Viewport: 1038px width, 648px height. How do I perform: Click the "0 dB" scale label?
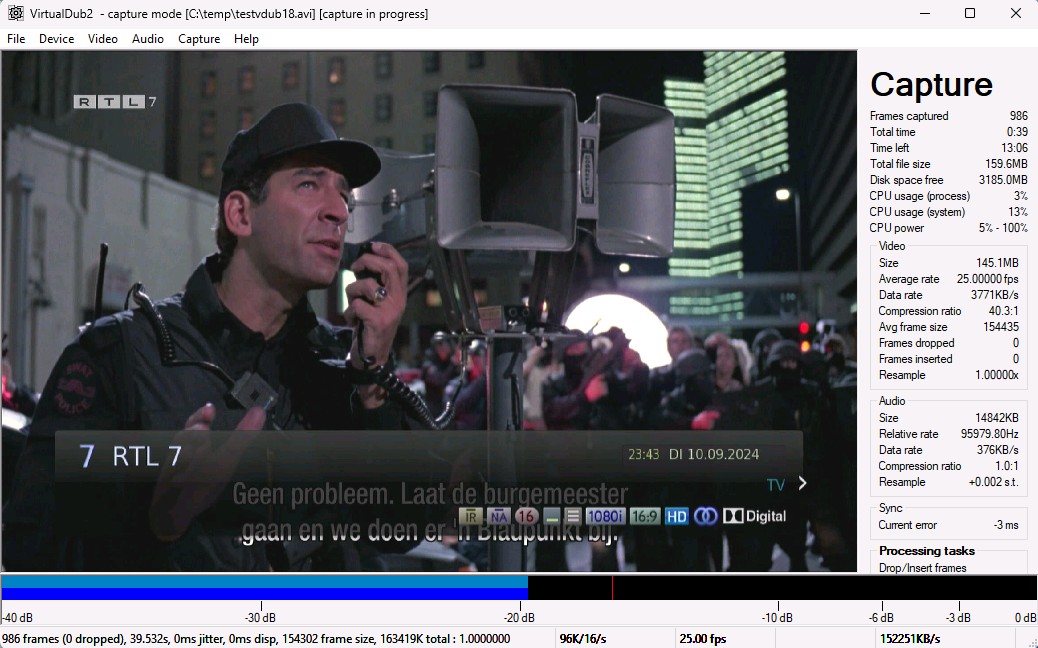click(1025, 618)
